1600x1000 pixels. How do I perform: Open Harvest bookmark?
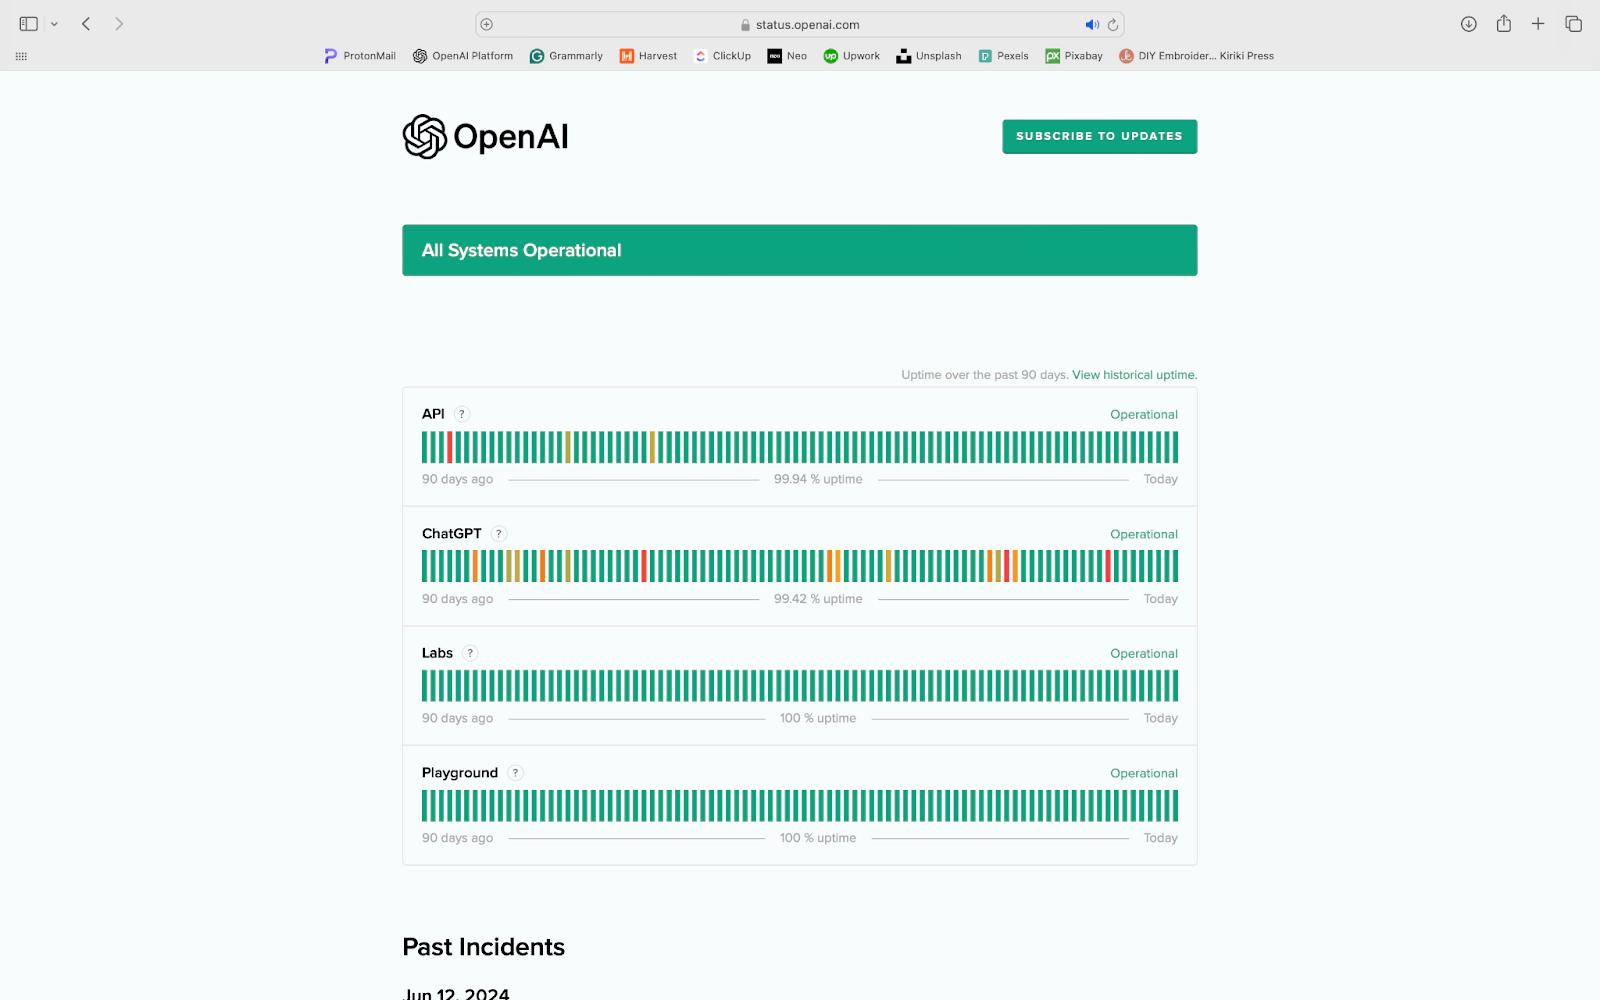tap(648, 56)
